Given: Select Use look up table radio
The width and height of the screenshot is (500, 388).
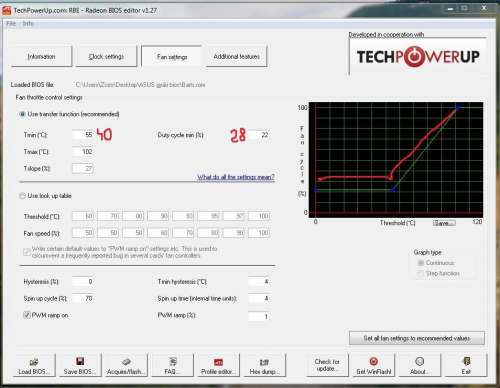Looking at the screenshot, I should 22,196.
